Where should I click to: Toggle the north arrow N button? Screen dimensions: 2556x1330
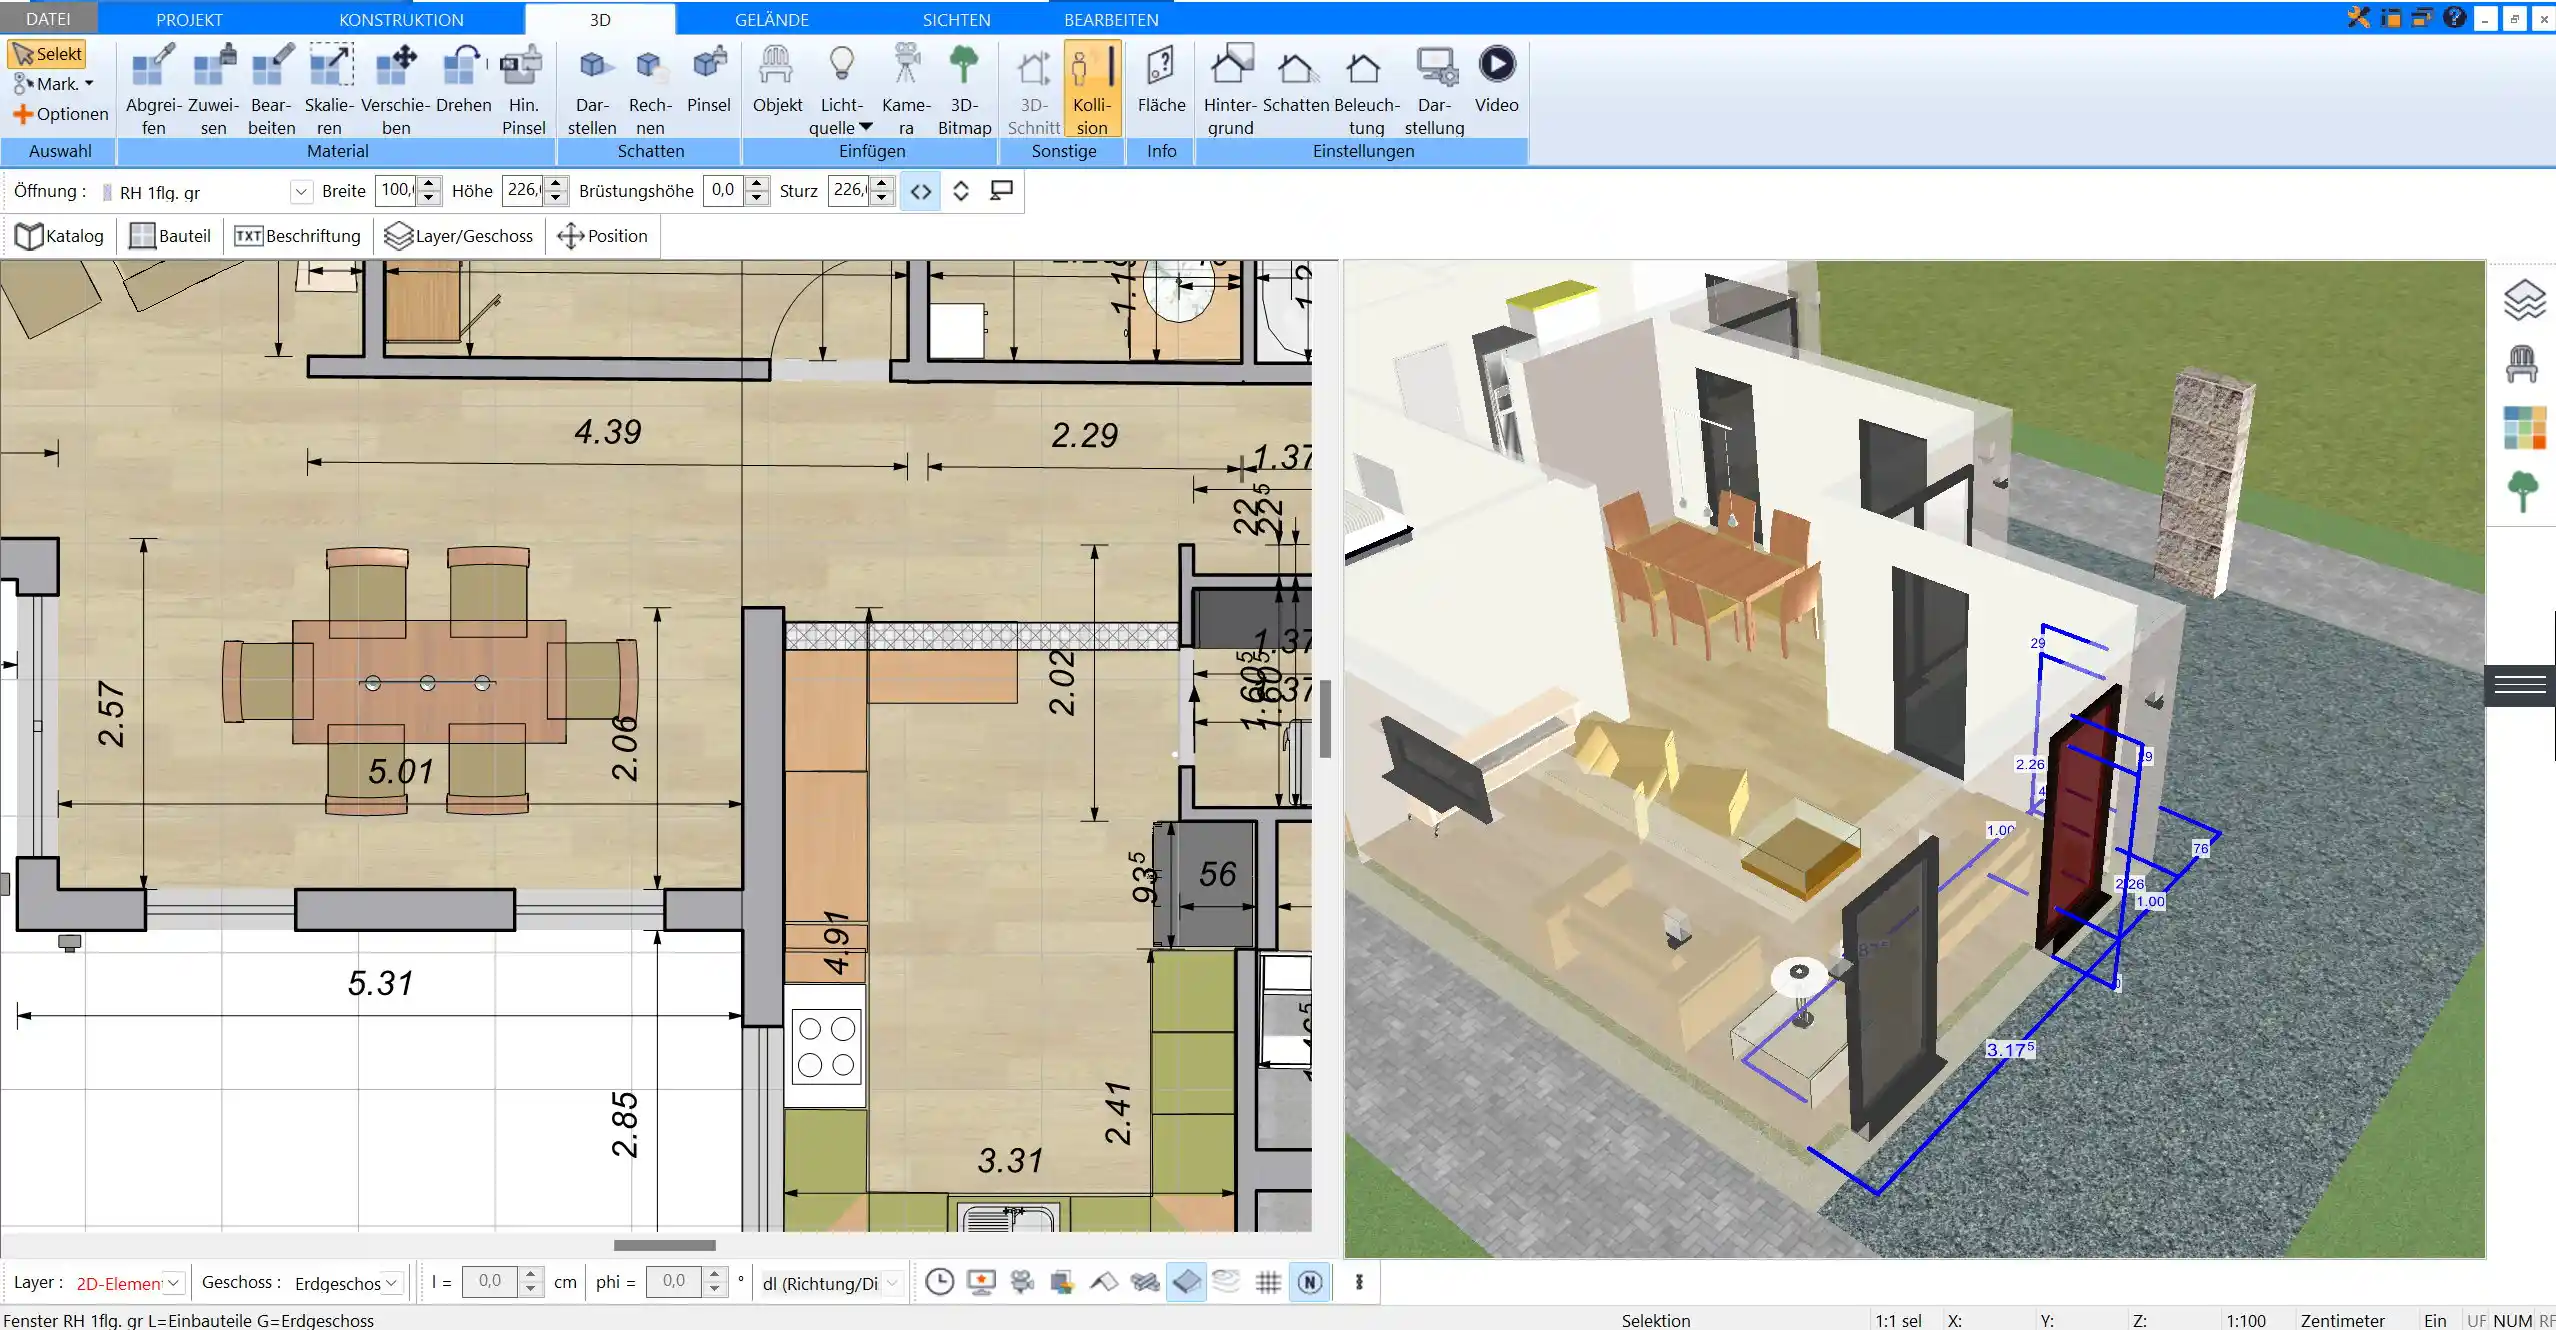tap(1310, 1282)
